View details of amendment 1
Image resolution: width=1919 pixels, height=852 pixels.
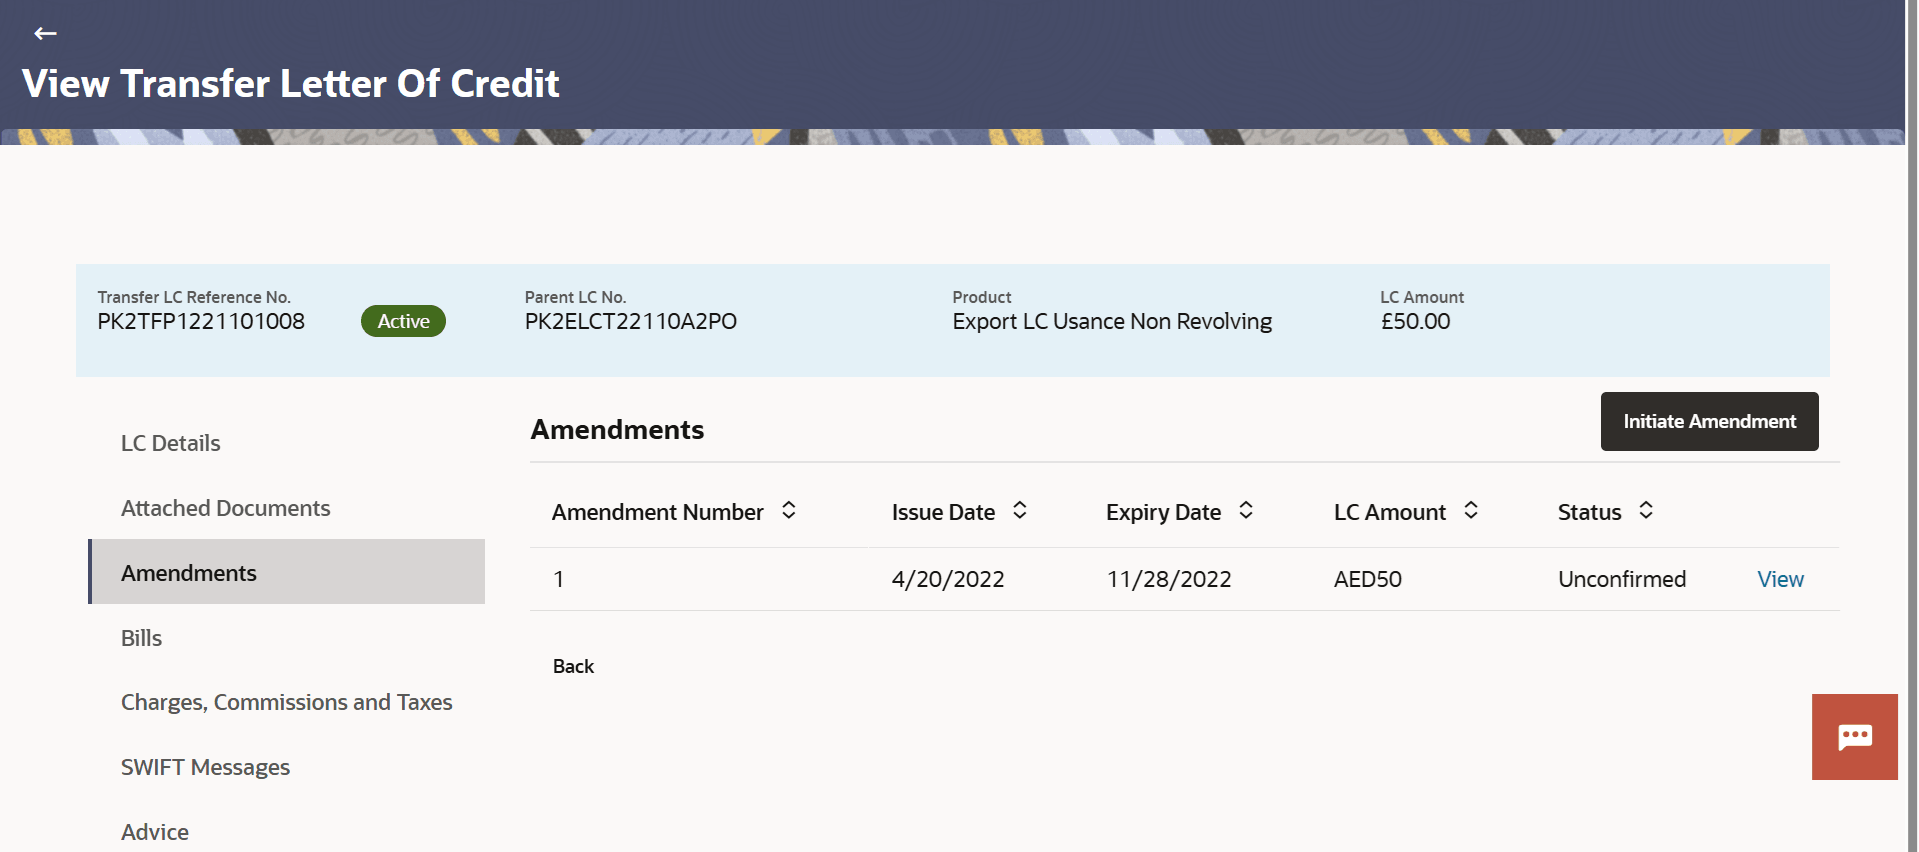(x=1780, y=579)
